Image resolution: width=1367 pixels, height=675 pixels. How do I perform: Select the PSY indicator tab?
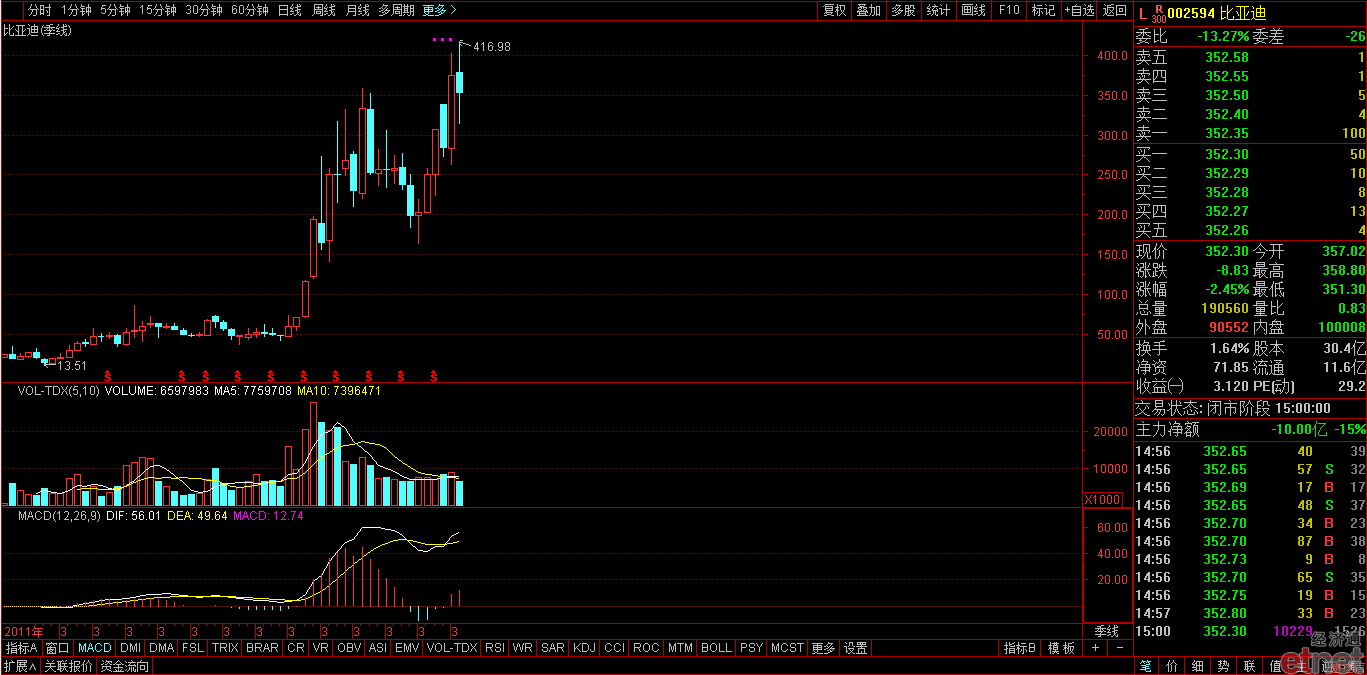751,648
